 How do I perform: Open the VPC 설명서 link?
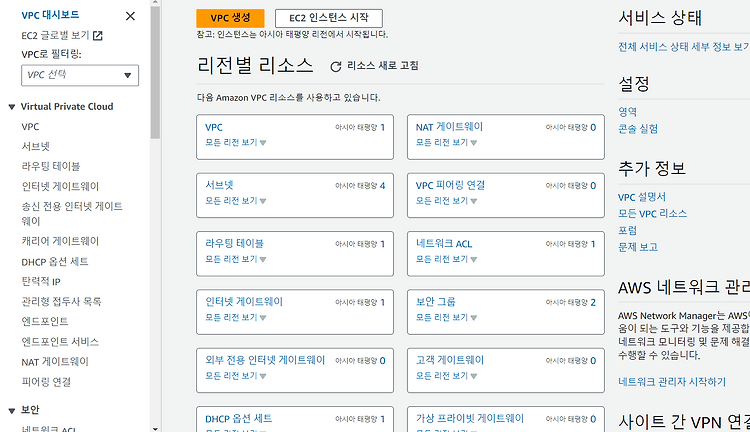pos(642,197)
